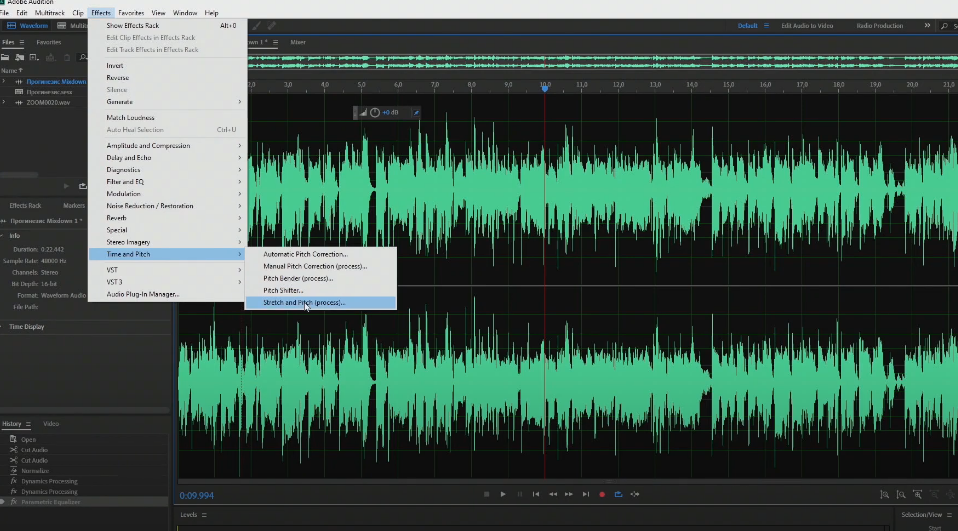This screenshot has height=531, width=958.
Task: Click the small Play preview button in Files panel
Action: pos(66,186)
